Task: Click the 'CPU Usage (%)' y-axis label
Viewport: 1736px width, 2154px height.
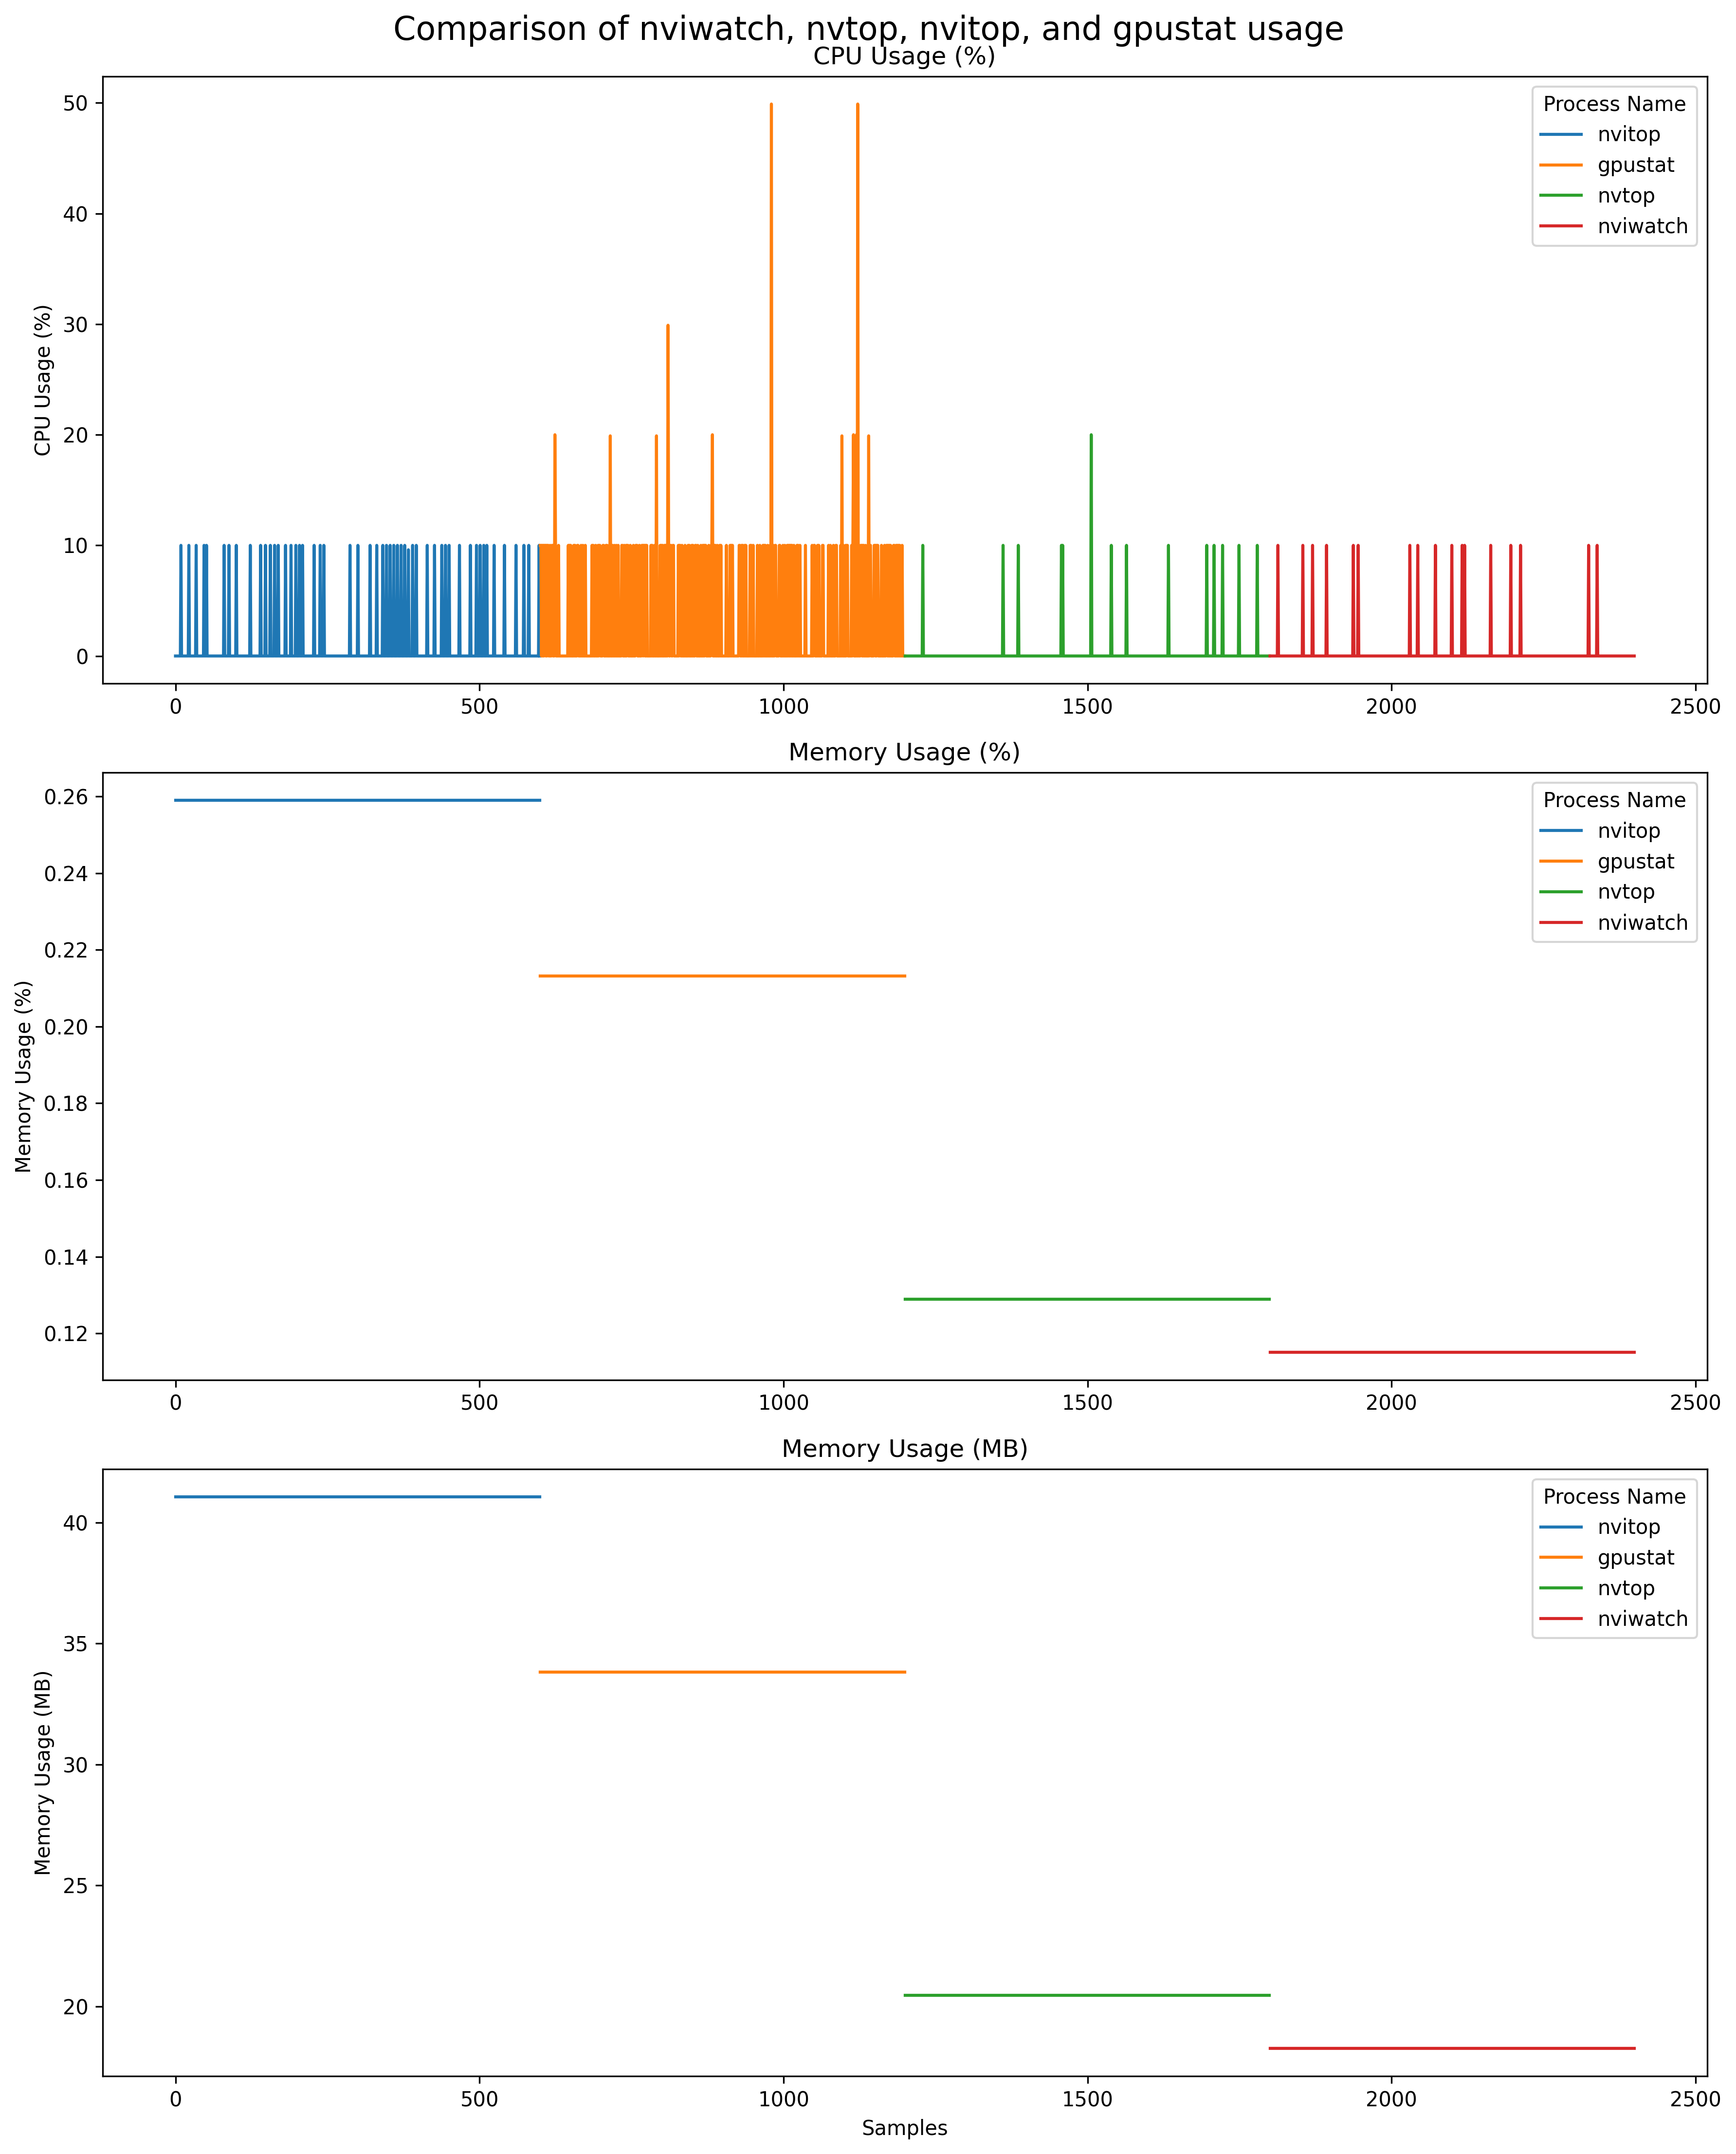Action: tap(42, 380)
